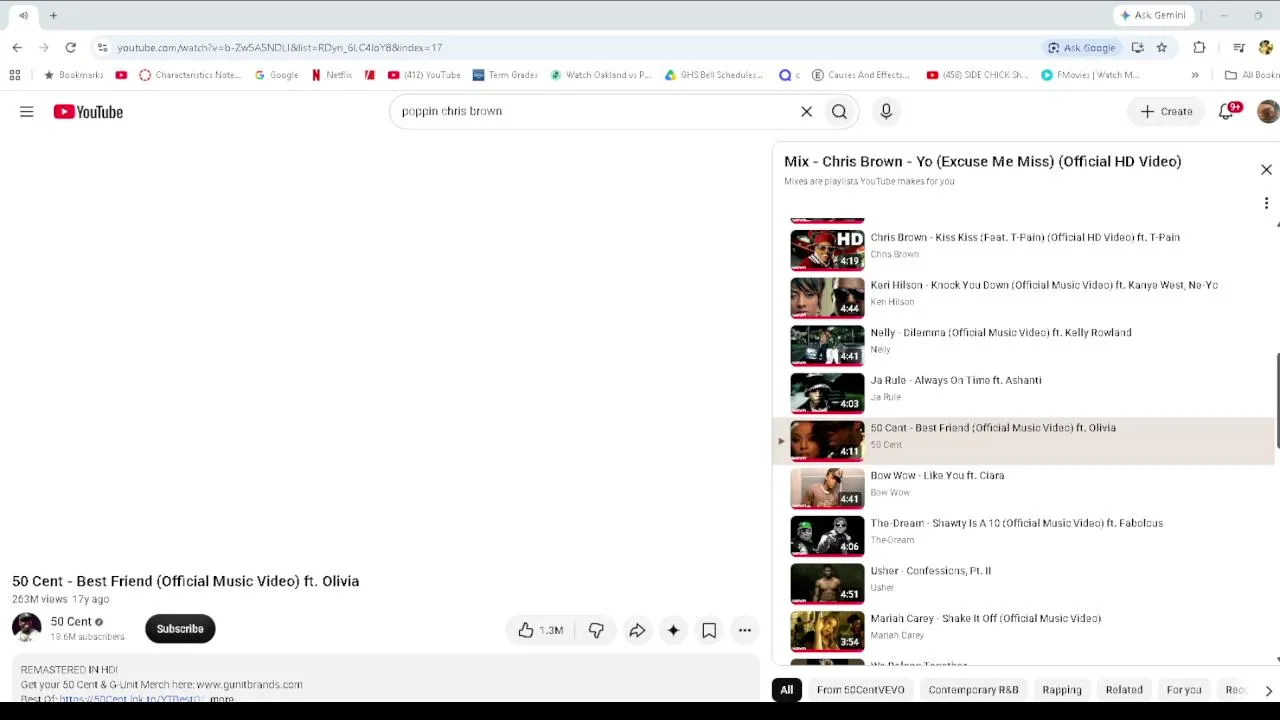Clear the search box with the X
The width and height of the screenshot is (1280, 720).
(x=806, y=112)
